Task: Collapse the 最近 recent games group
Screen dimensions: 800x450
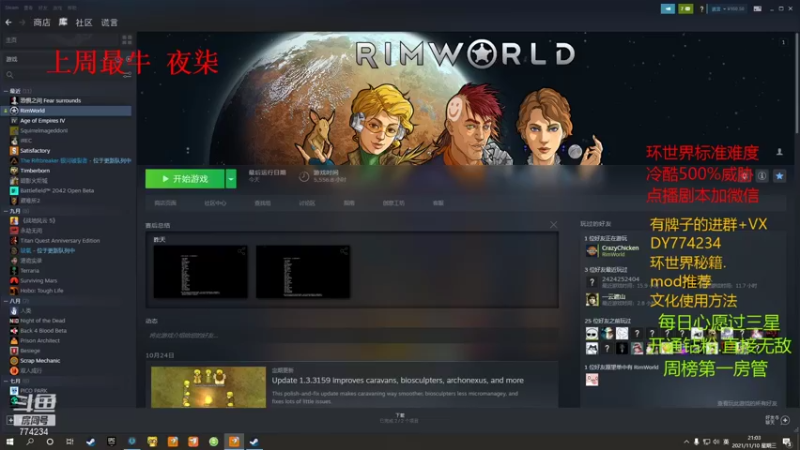Action: coord(6,91)
